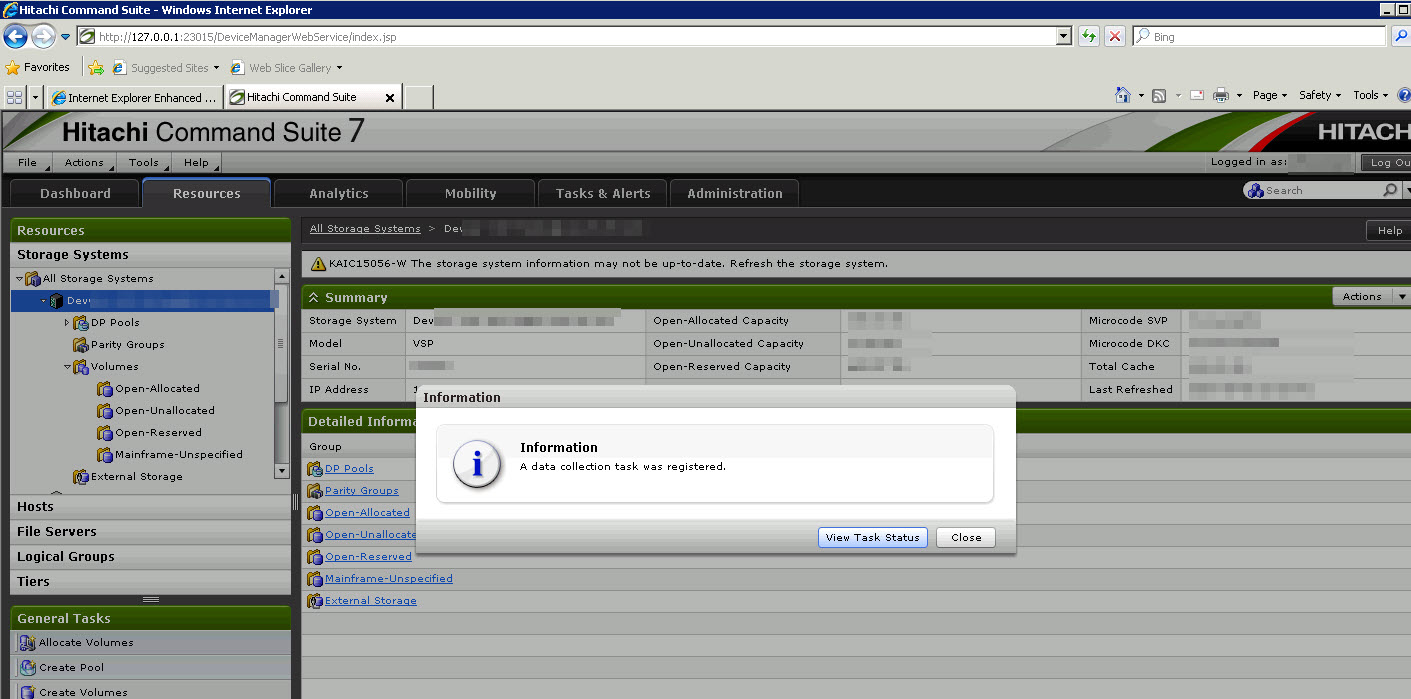Open the Help menu in the menu bar
This screenshot has height=699, width=1411.
[x=196, y=162]
